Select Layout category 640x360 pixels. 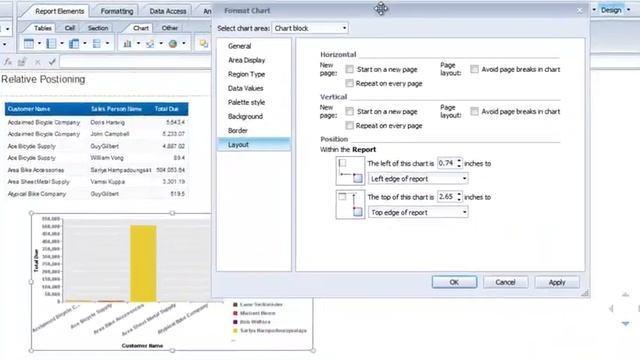[x=254, y=144]
